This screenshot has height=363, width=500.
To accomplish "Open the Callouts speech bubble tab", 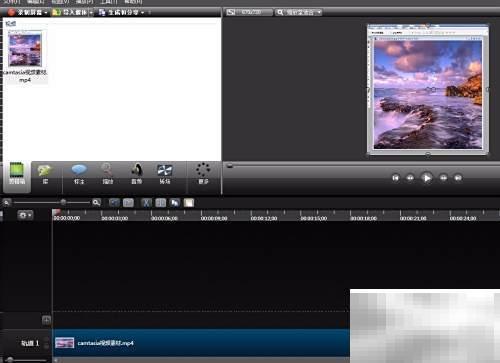I will point(79,174).
